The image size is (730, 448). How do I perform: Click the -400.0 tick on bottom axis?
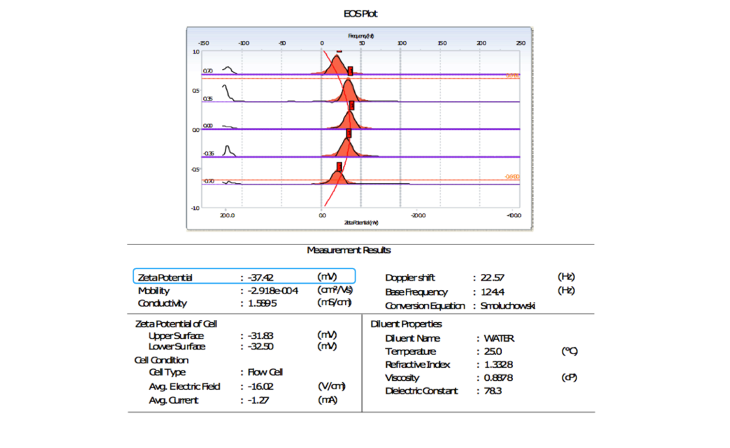click(514, 216)
